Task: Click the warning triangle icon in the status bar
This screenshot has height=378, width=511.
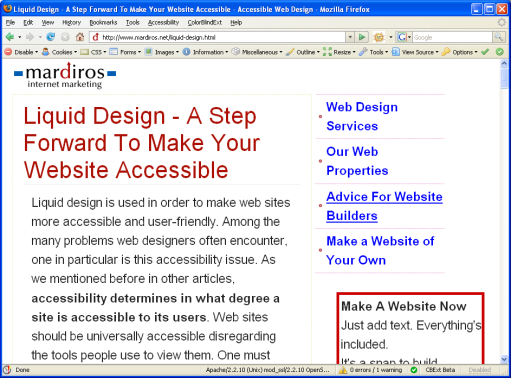Action: pyautogui.click(x=343, y=370)
